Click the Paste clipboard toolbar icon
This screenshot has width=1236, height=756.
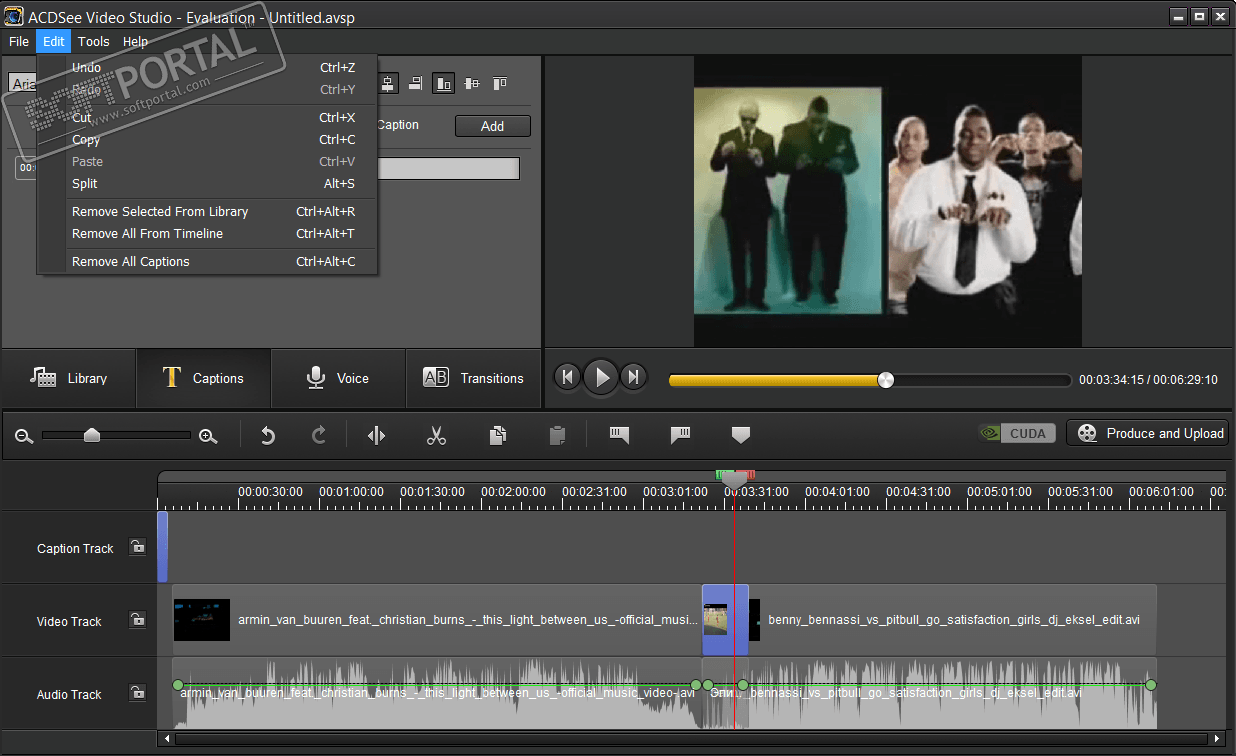click(558, 435)
